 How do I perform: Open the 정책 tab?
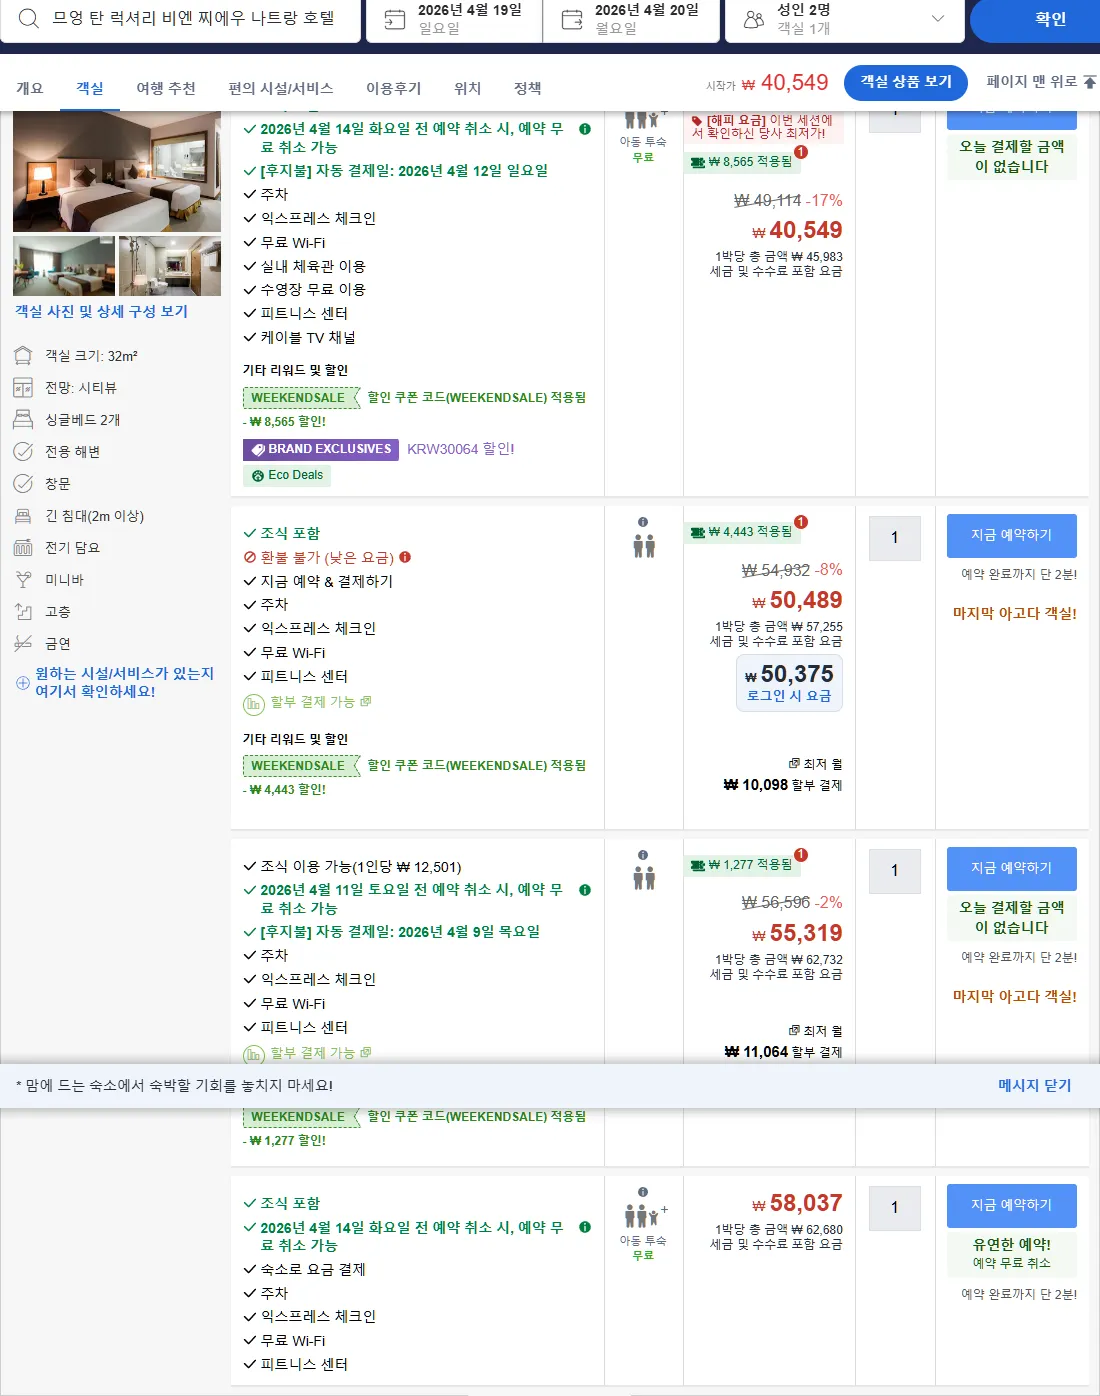tap(528, 88)
